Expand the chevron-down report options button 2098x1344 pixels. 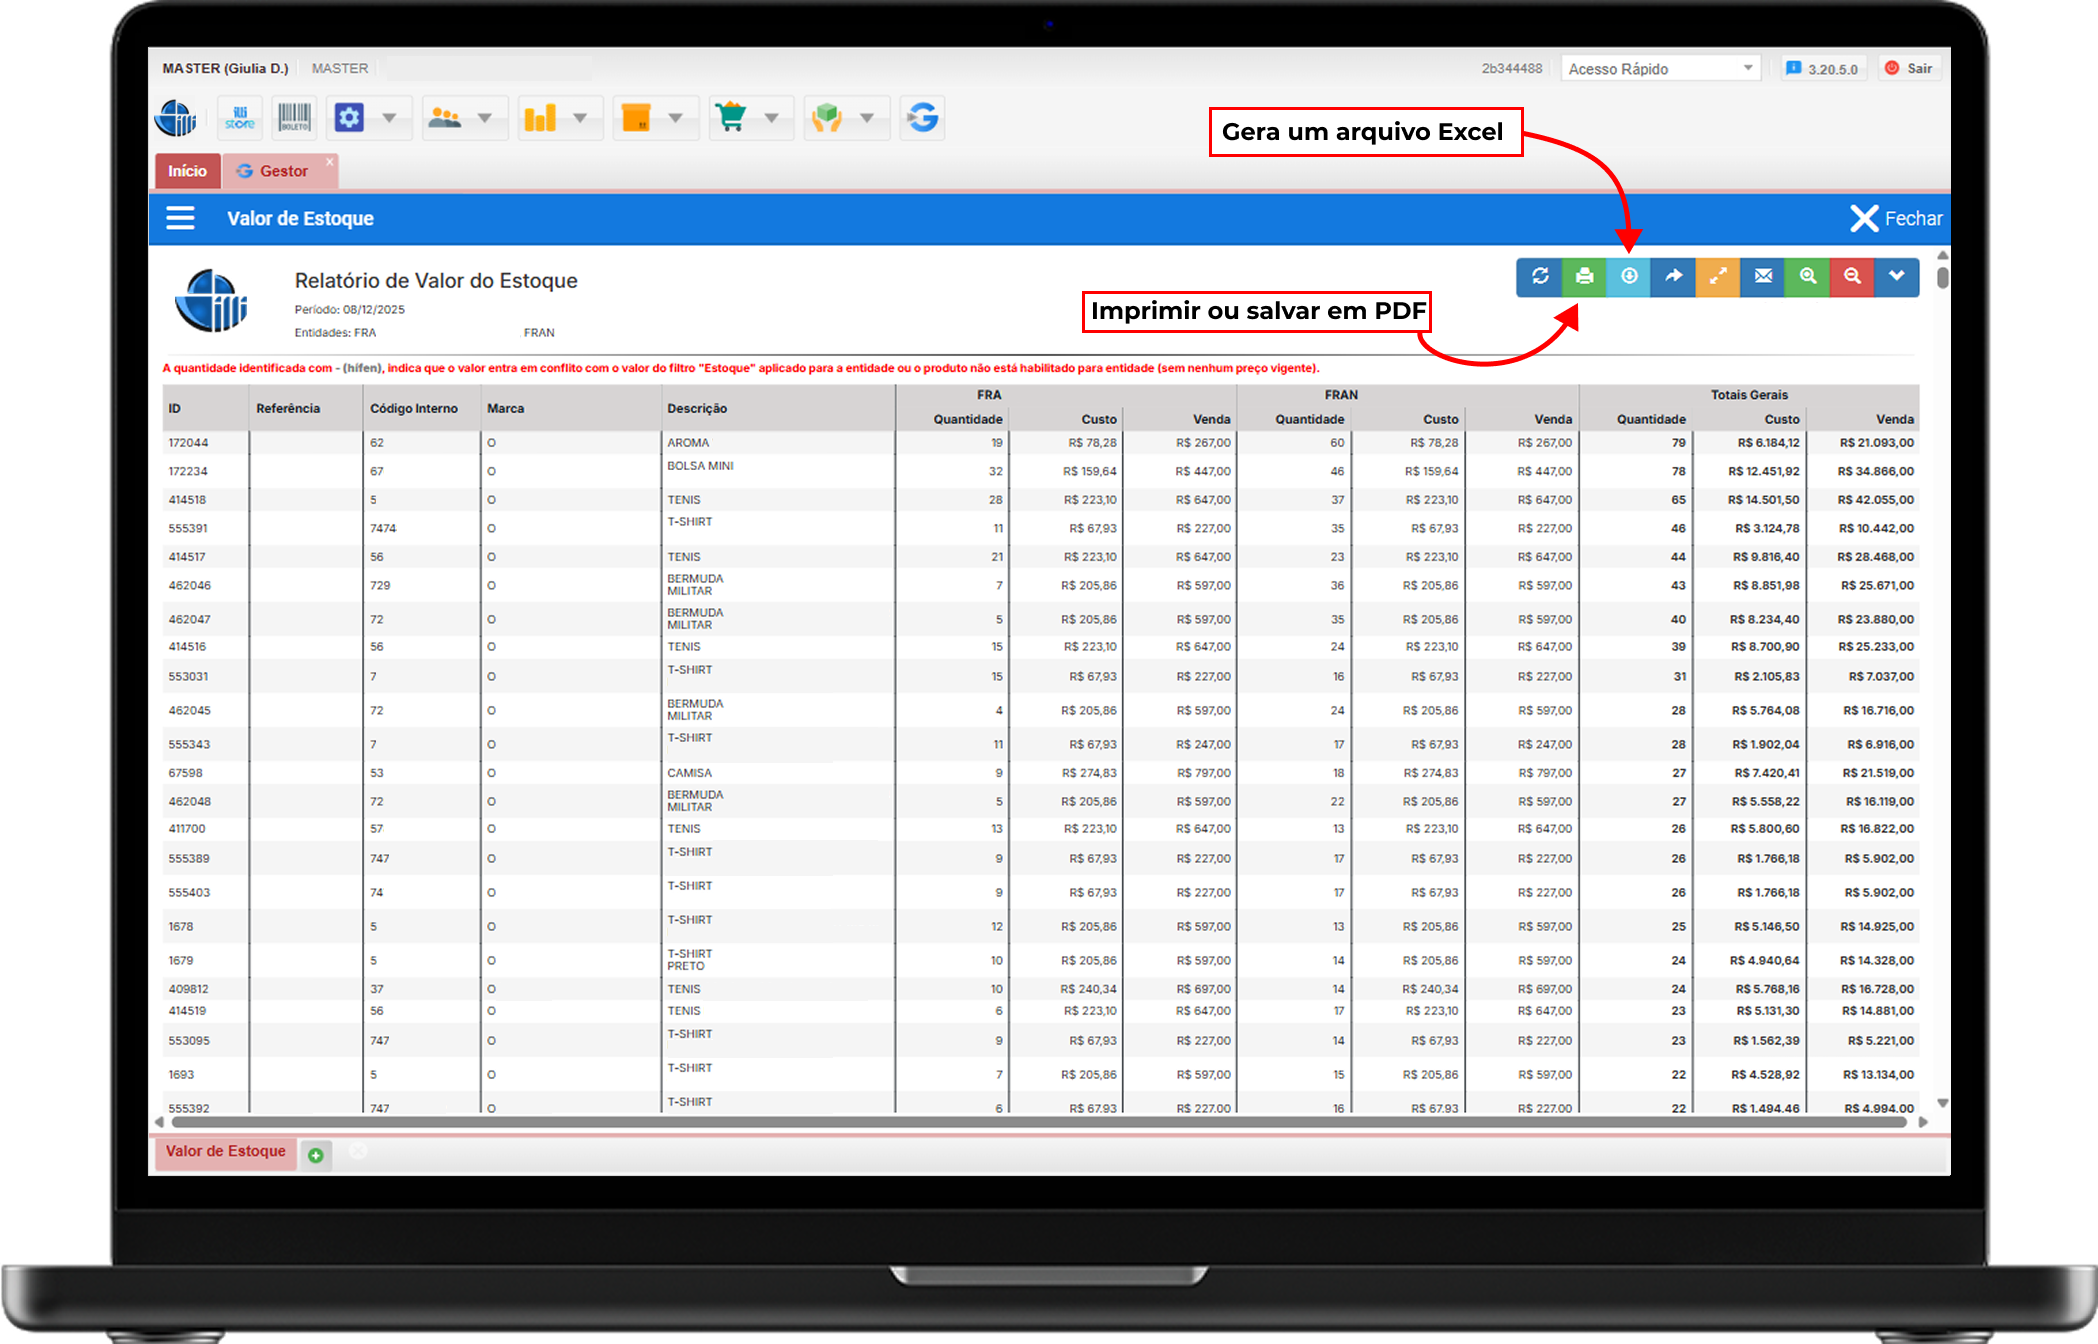tap(1896, 277)
